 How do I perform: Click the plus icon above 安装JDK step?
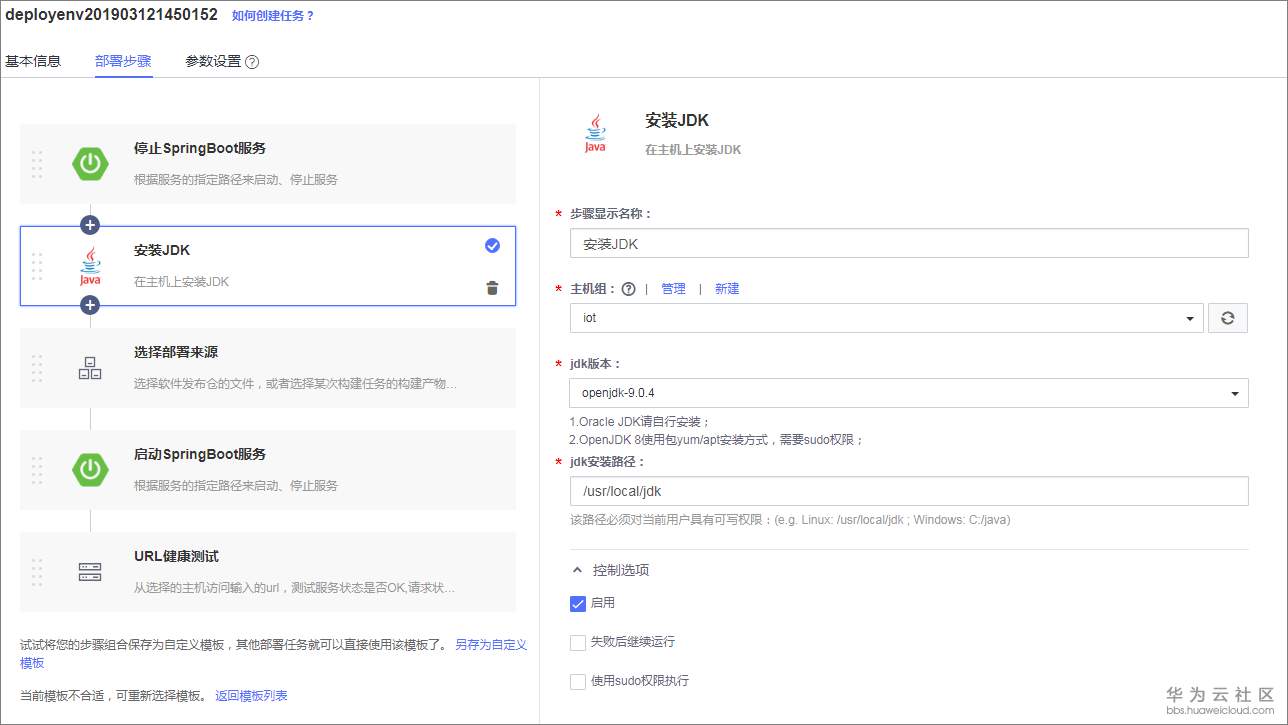click(x=90, y=225)
